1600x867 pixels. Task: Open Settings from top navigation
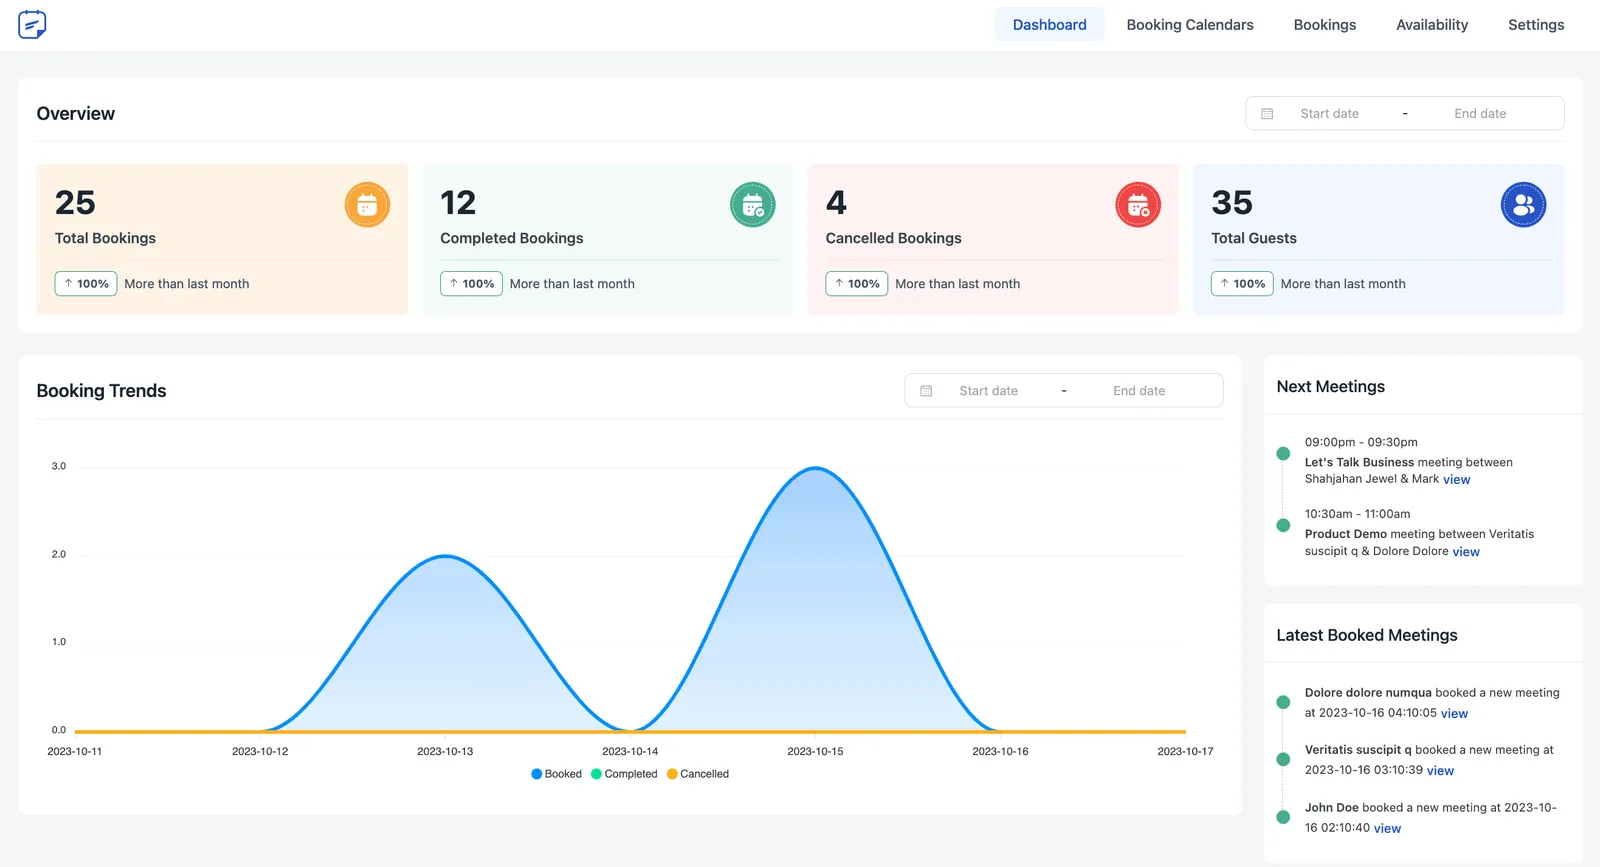tap(1536, 25)
